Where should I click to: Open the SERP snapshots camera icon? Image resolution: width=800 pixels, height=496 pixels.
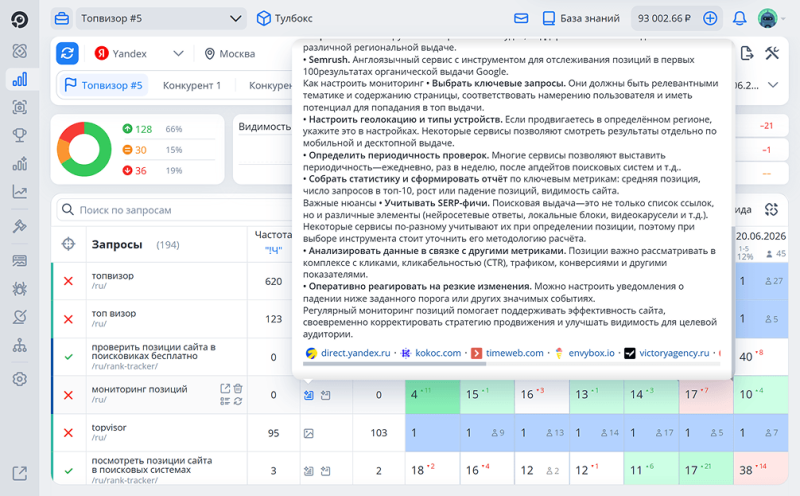(x=19, y=107)
